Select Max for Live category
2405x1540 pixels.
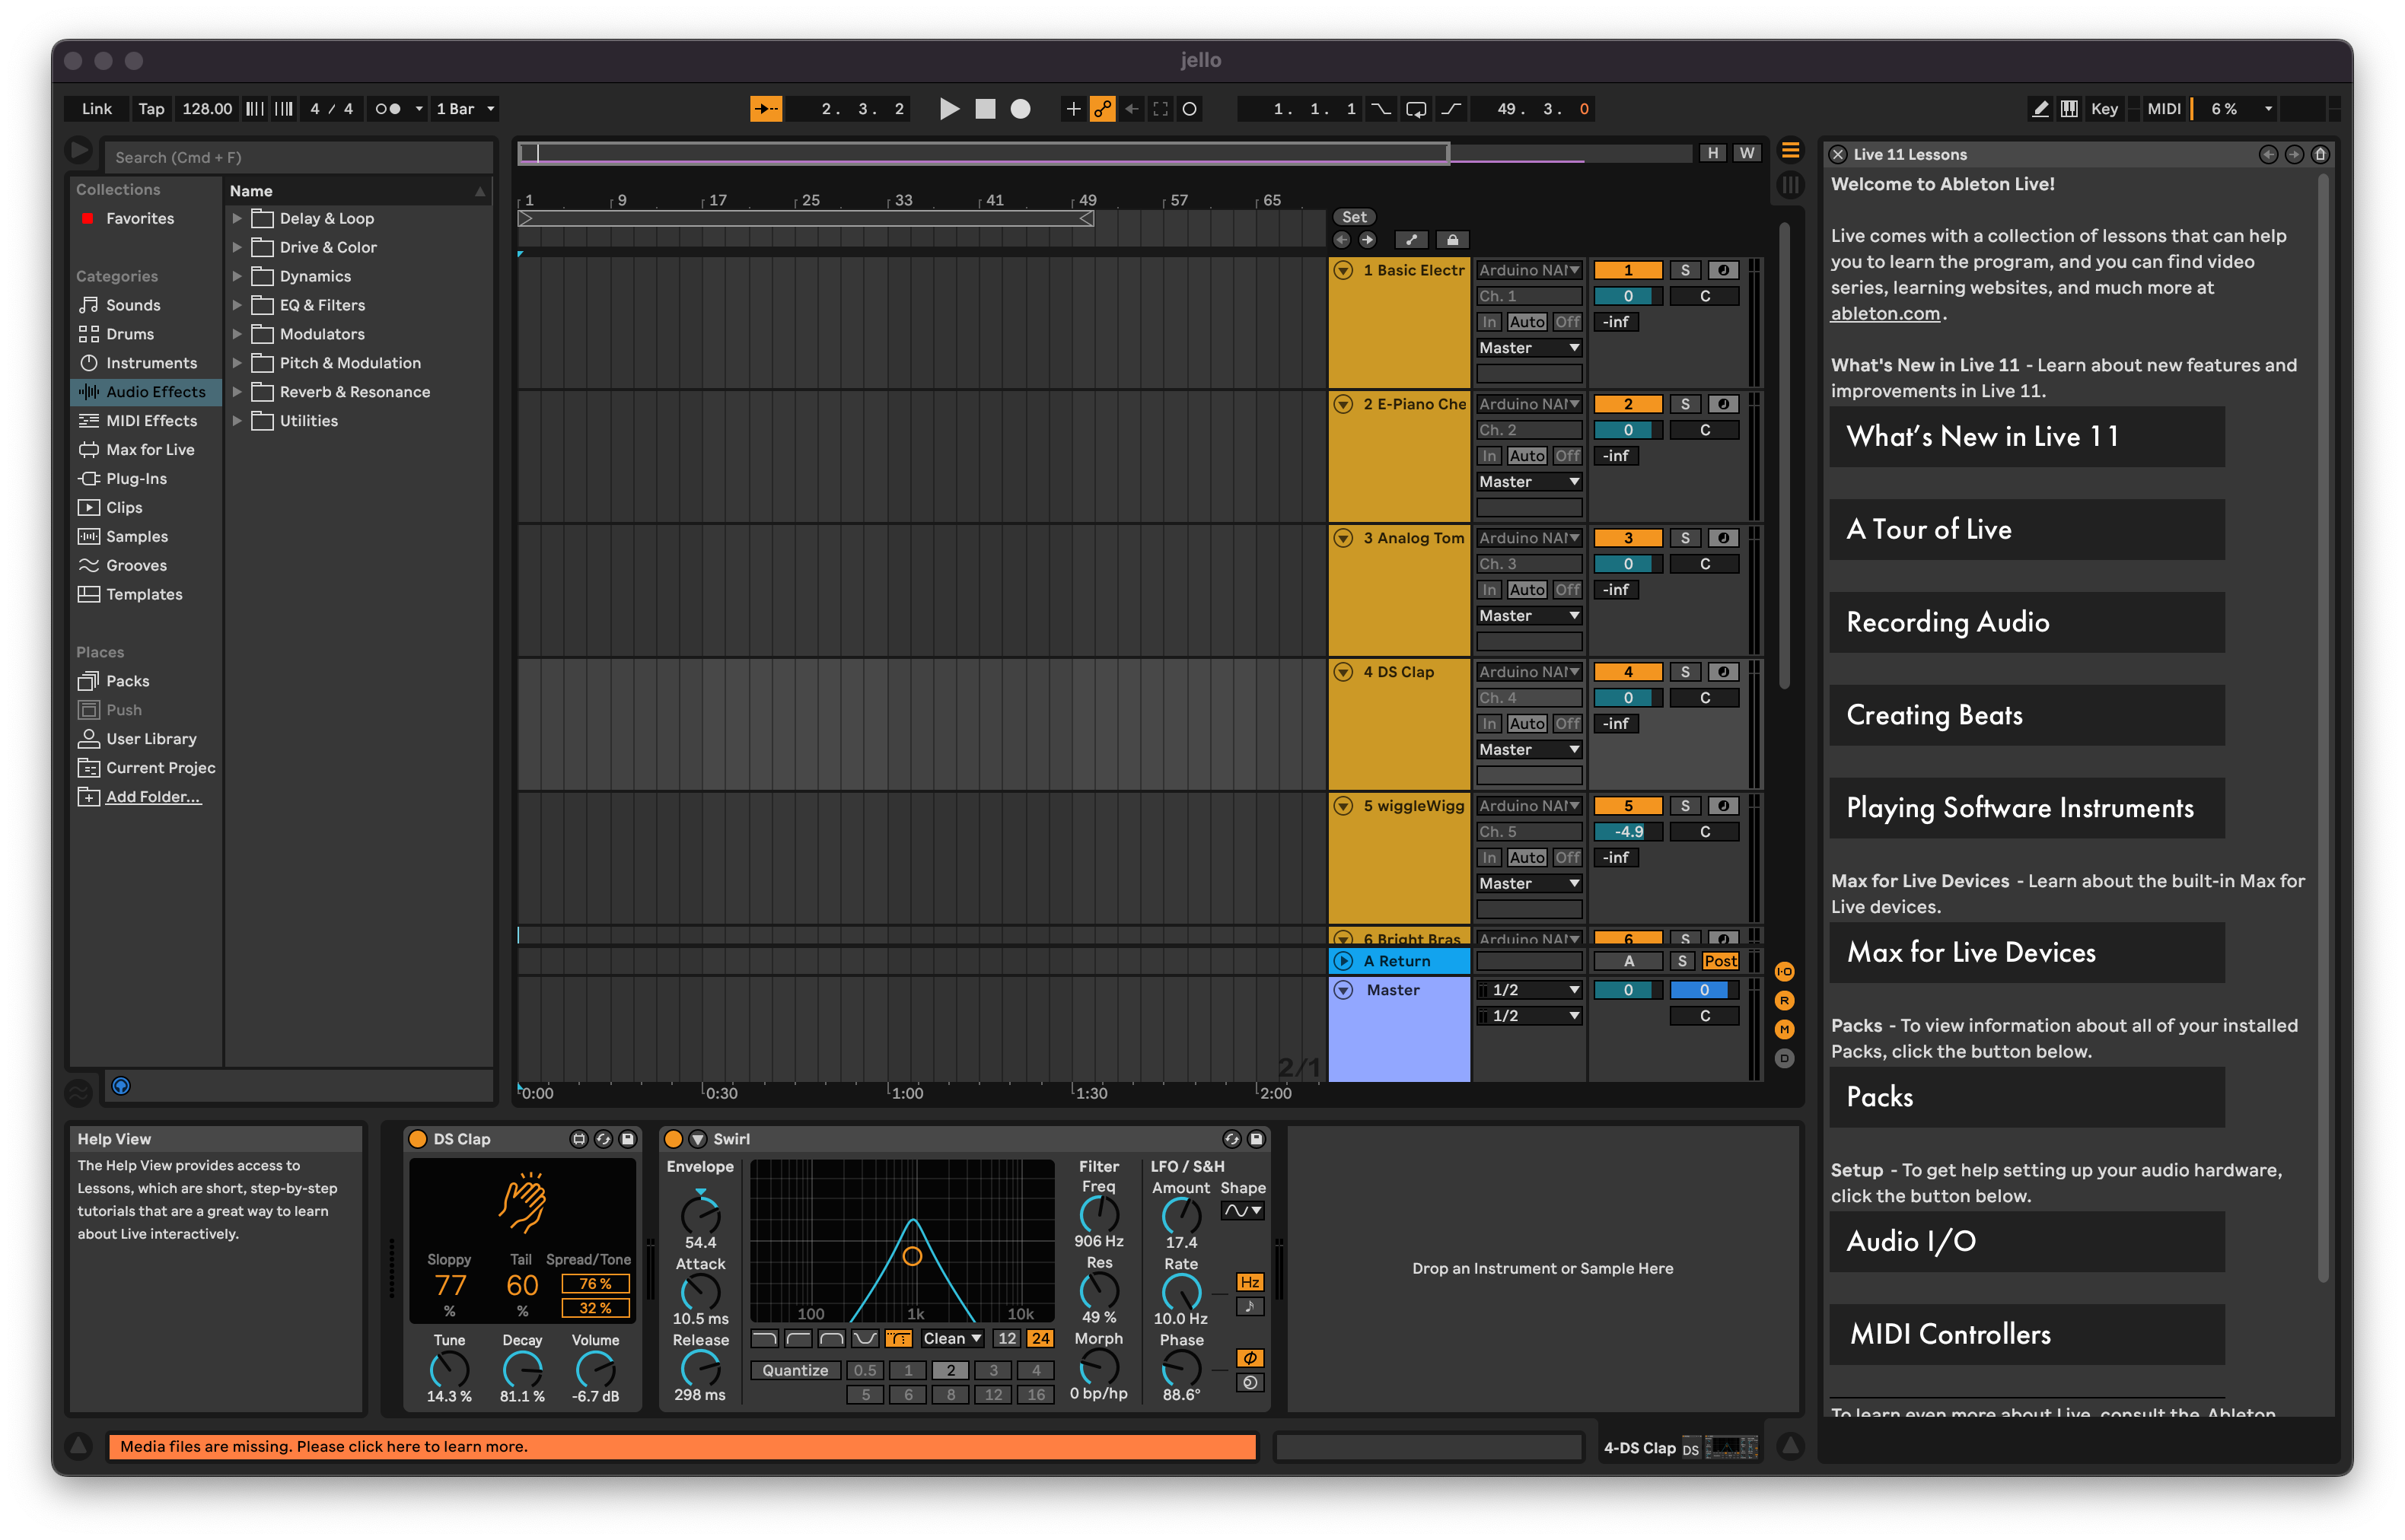[x=150, y=450]
